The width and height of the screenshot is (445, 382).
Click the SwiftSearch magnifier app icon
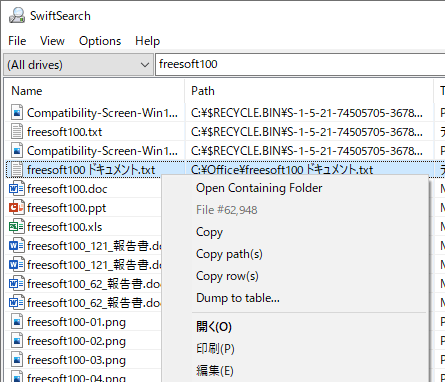tap(17, 15)
